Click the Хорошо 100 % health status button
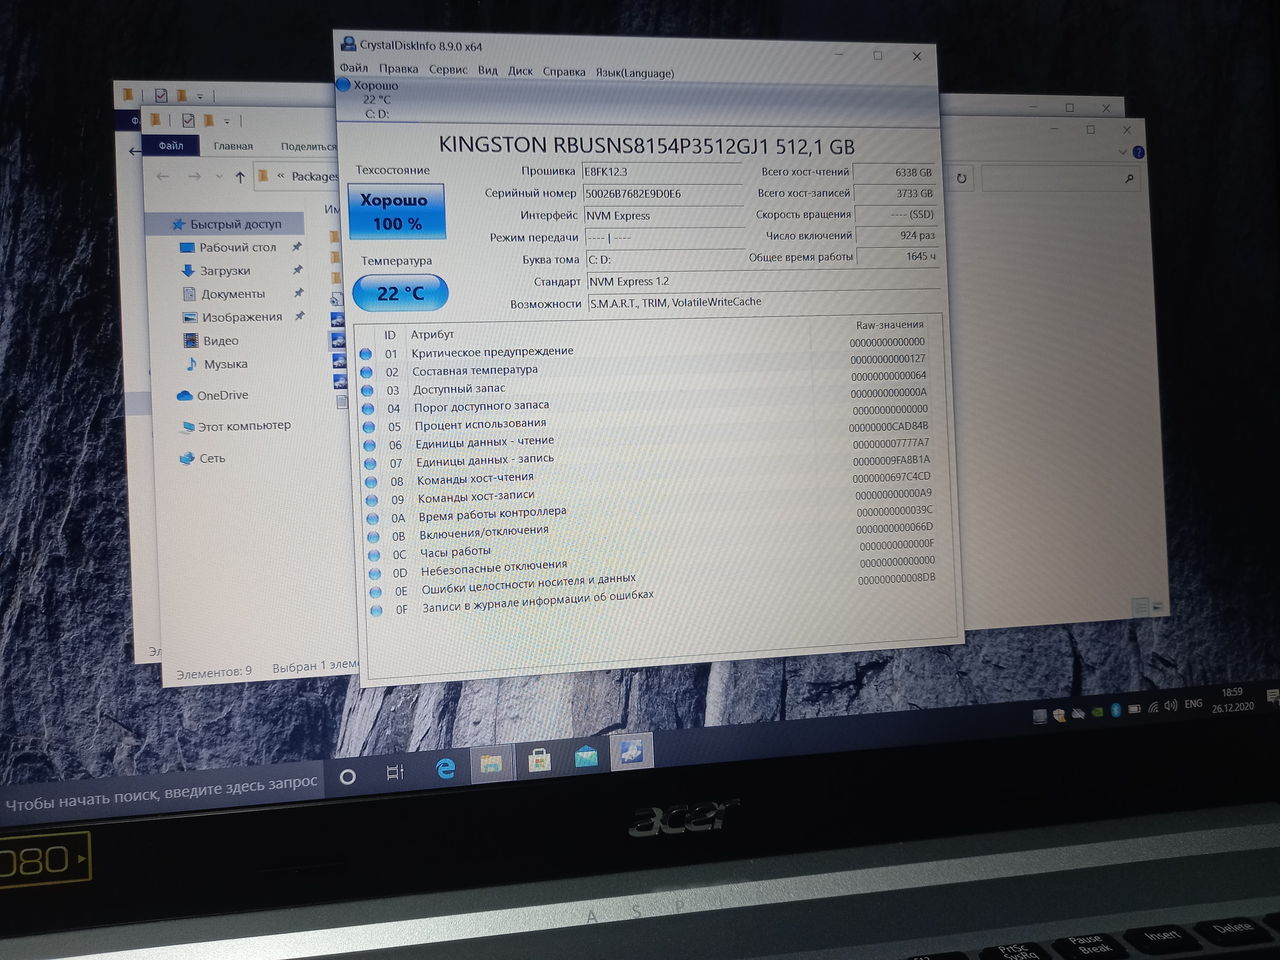Viewport: 1280px width, 960px height. [x=395, y=212]
